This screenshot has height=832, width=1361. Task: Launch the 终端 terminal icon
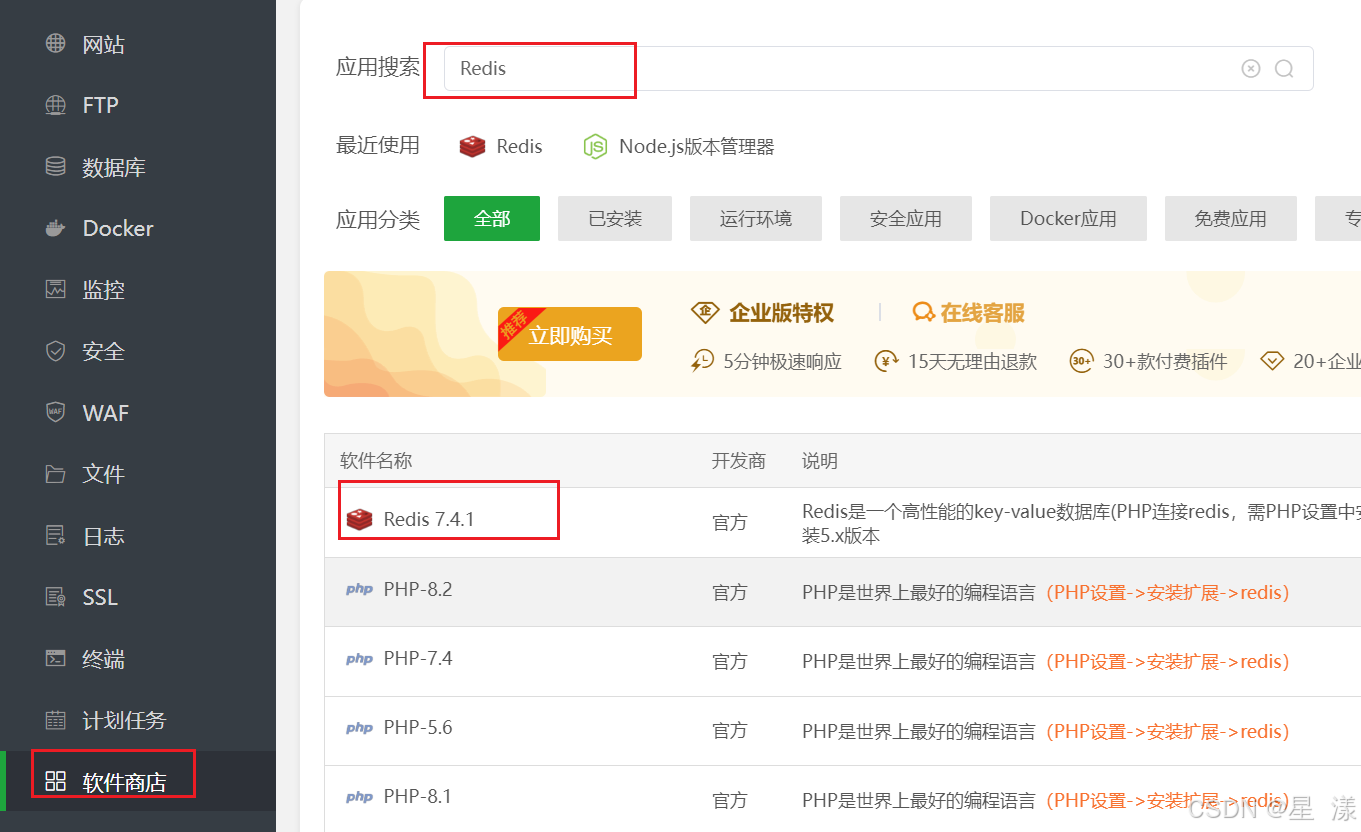56,659
